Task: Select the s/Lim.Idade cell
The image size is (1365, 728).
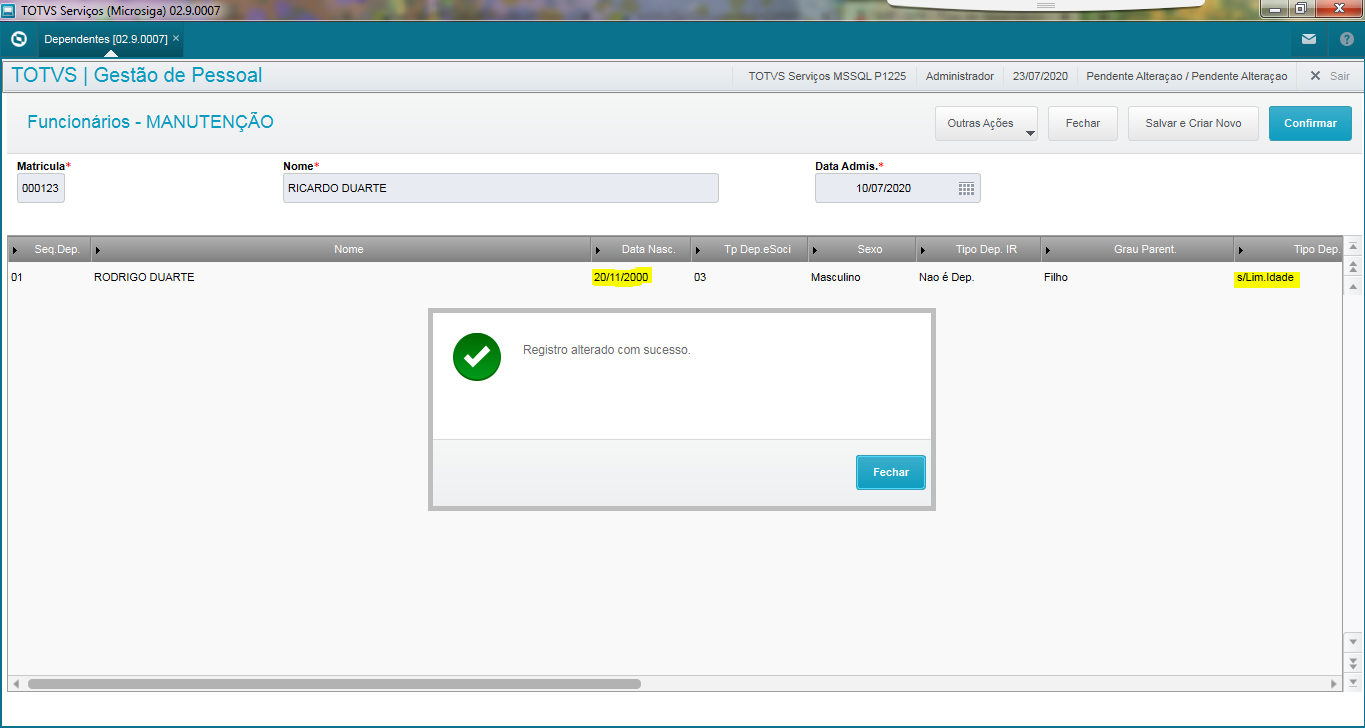Action: click(x=1266, y=277)
